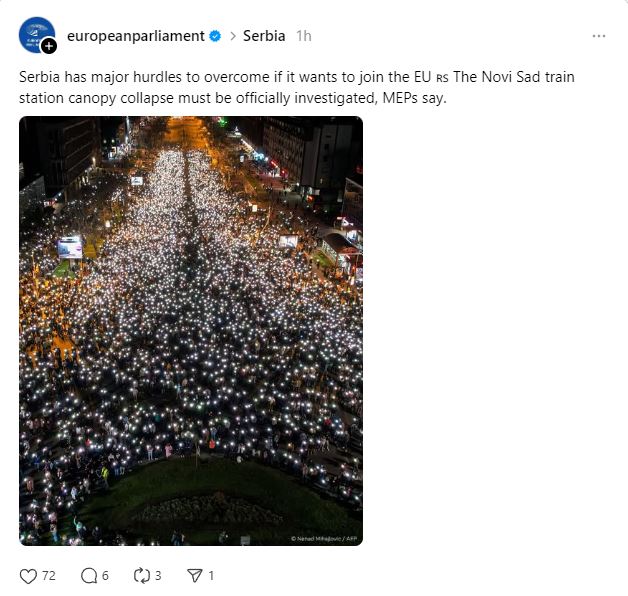Click the RS flag emoji in text
This screenshot has height=596, width=628.
click(x=442, y=78)
